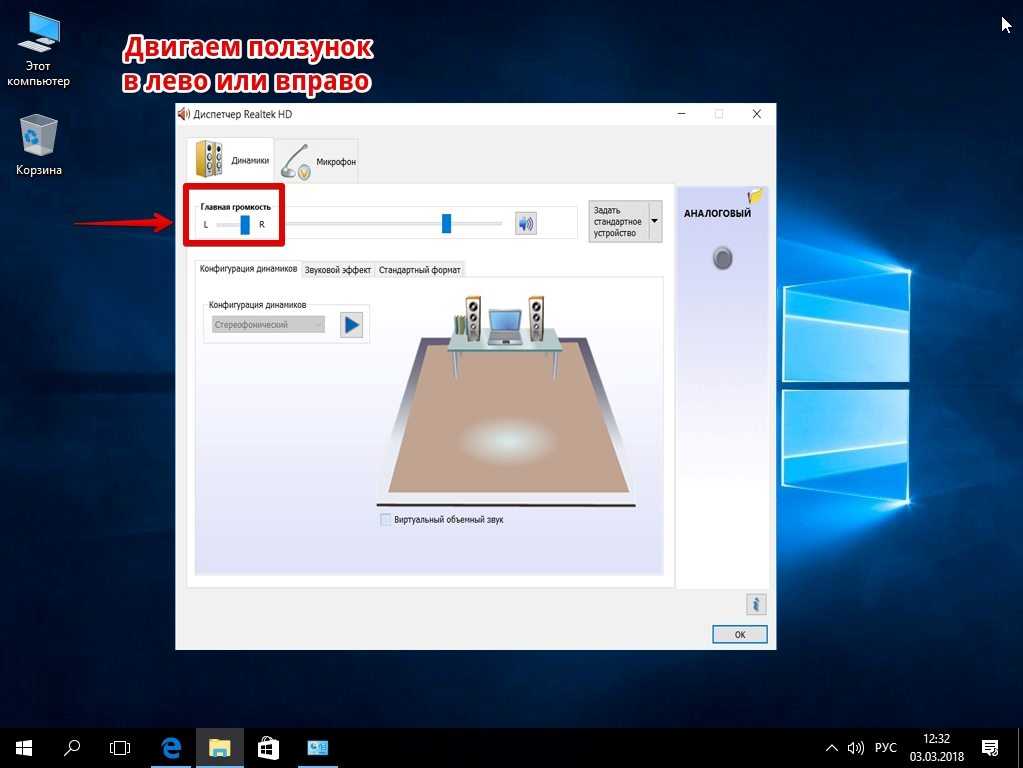This screenshot has height=768, width=1023.
Task: Enable the Виртуальный объемный звук checkbox
Action: coord(386,520)
